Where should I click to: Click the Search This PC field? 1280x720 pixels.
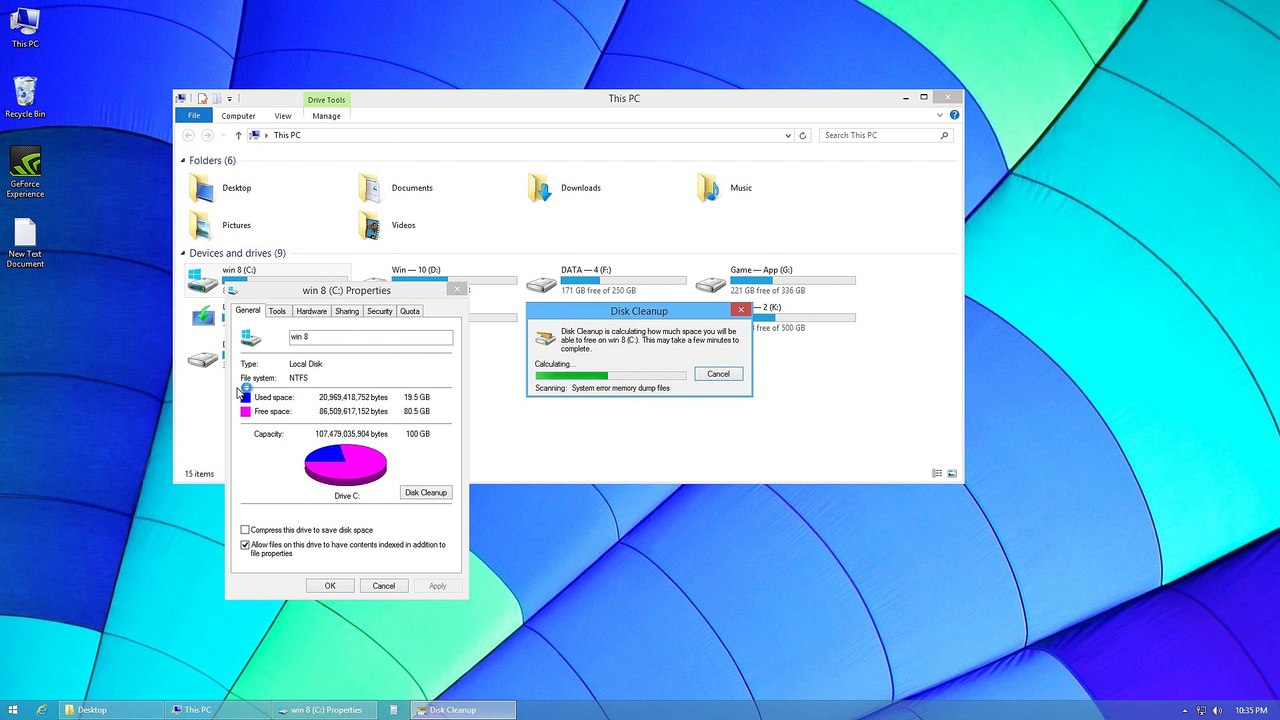coord(886,135)
